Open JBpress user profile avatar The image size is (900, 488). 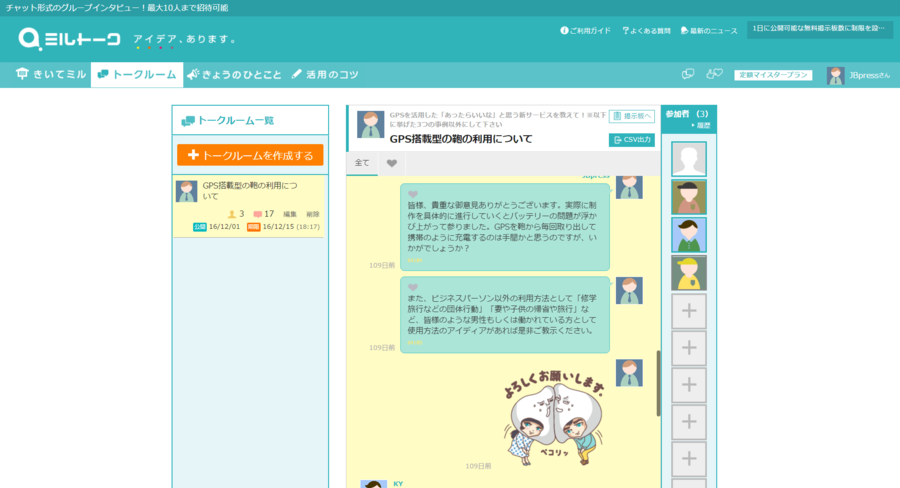click(x=835, y=75)
